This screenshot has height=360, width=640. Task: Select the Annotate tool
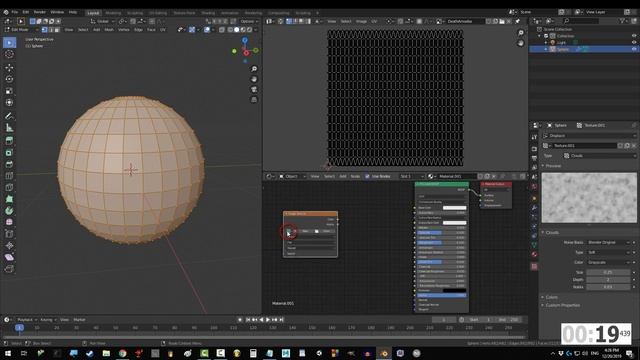pyautogui.click(x=9, y=116)
